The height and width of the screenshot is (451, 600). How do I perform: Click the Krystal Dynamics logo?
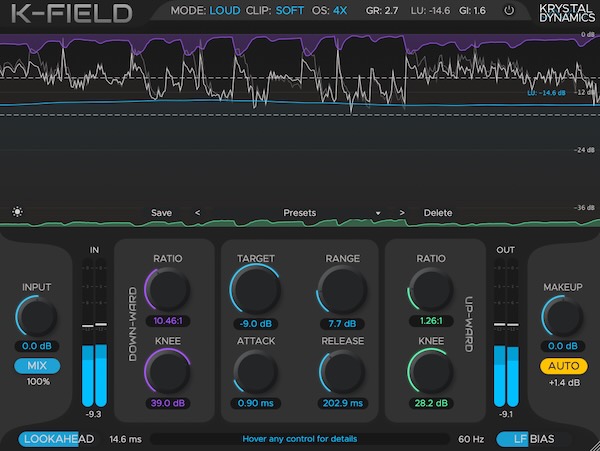tap(567, 13)
